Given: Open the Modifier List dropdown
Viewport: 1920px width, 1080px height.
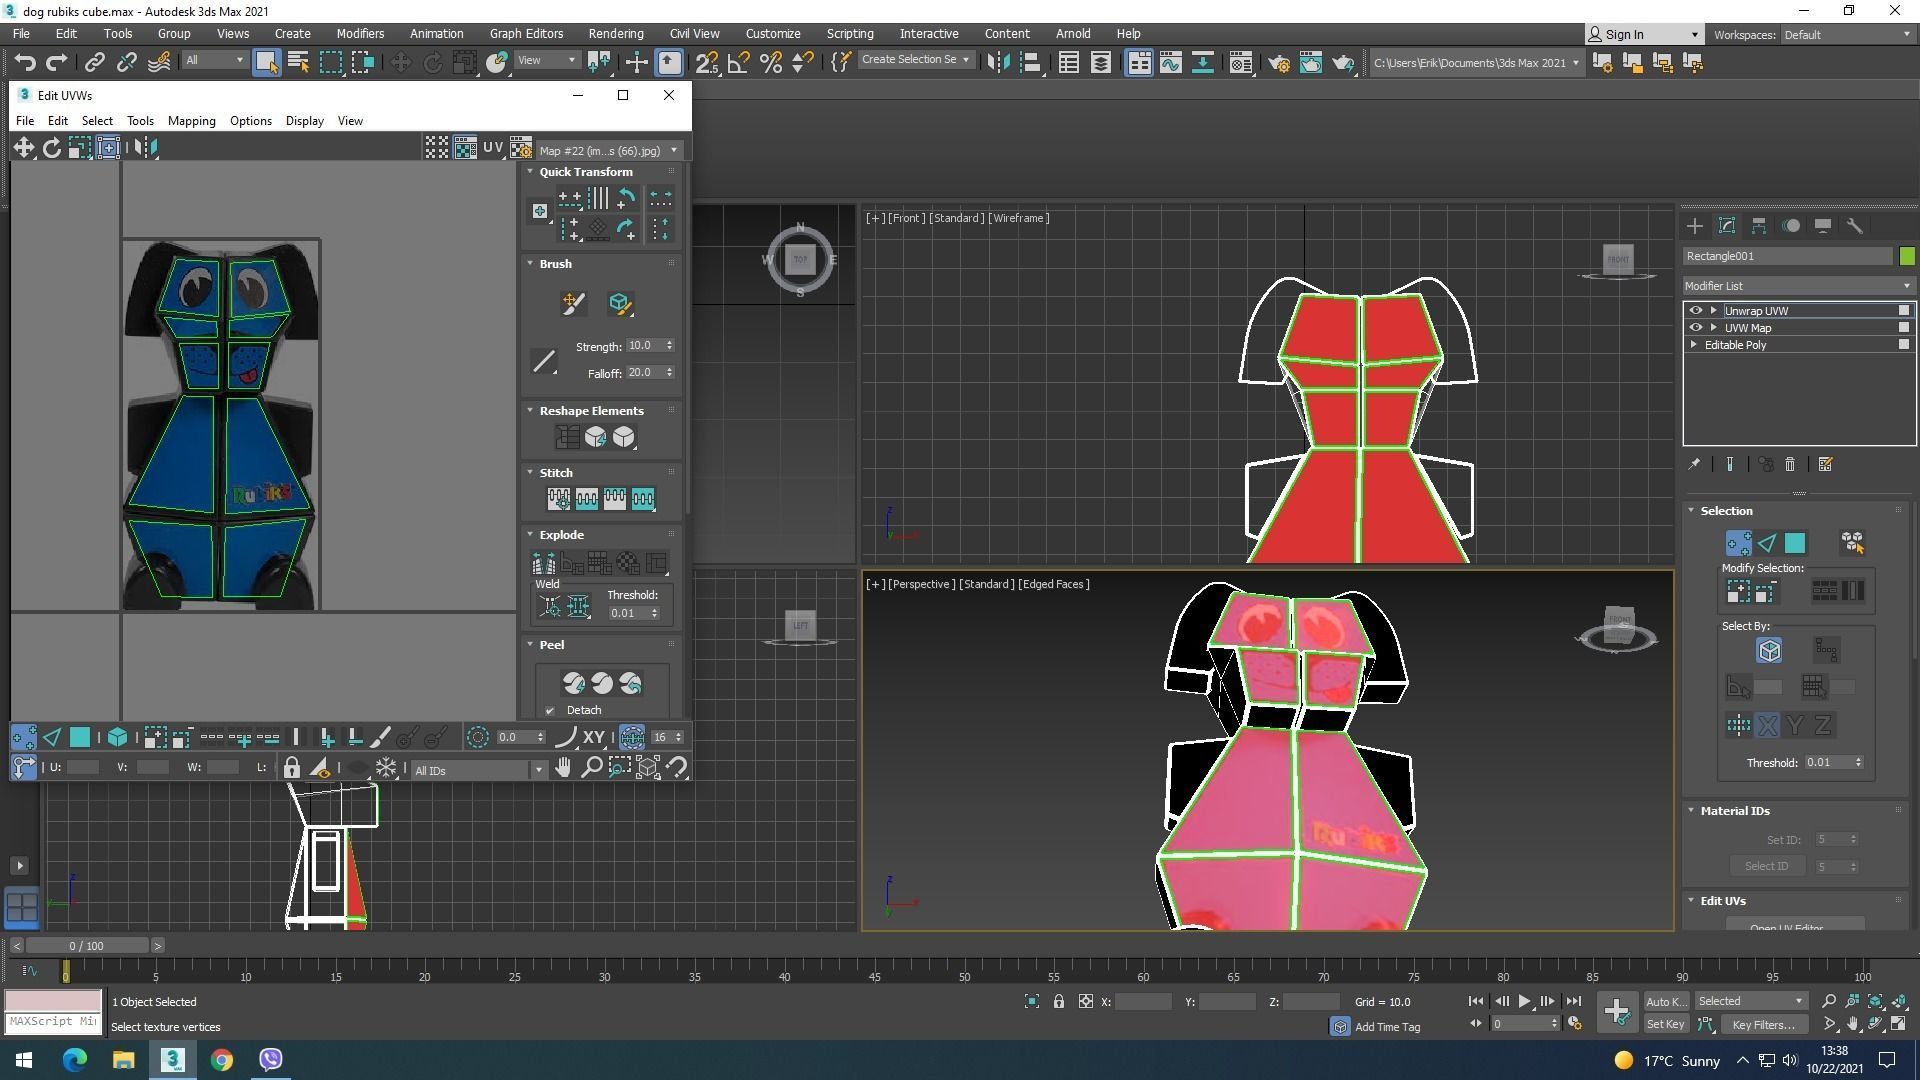Looking at the screenshot, I should (x=1797, y=286).
